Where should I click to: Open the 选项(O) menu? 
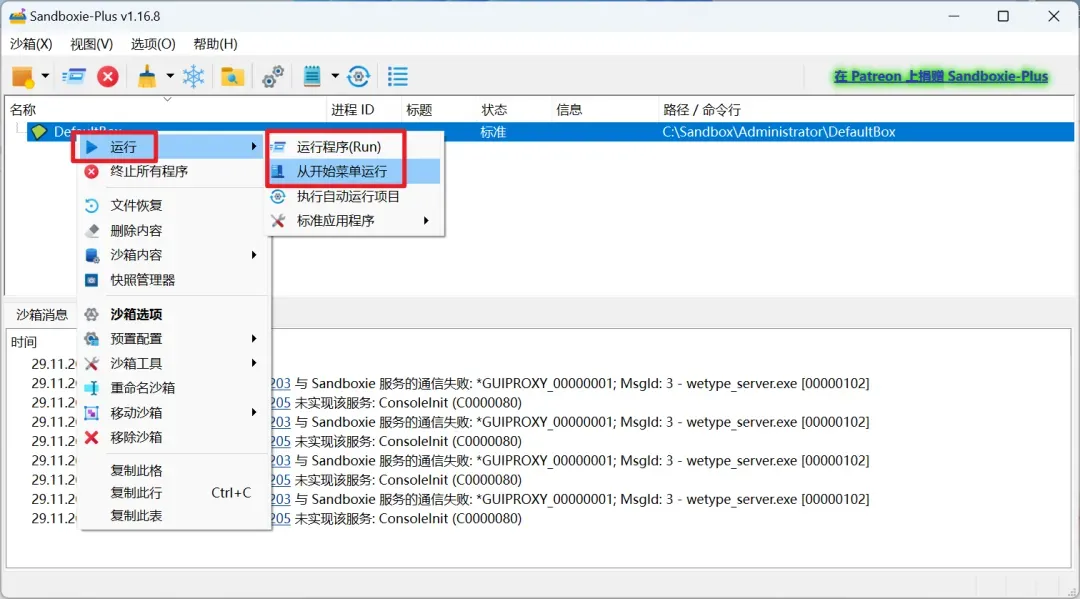click(153, 44)
